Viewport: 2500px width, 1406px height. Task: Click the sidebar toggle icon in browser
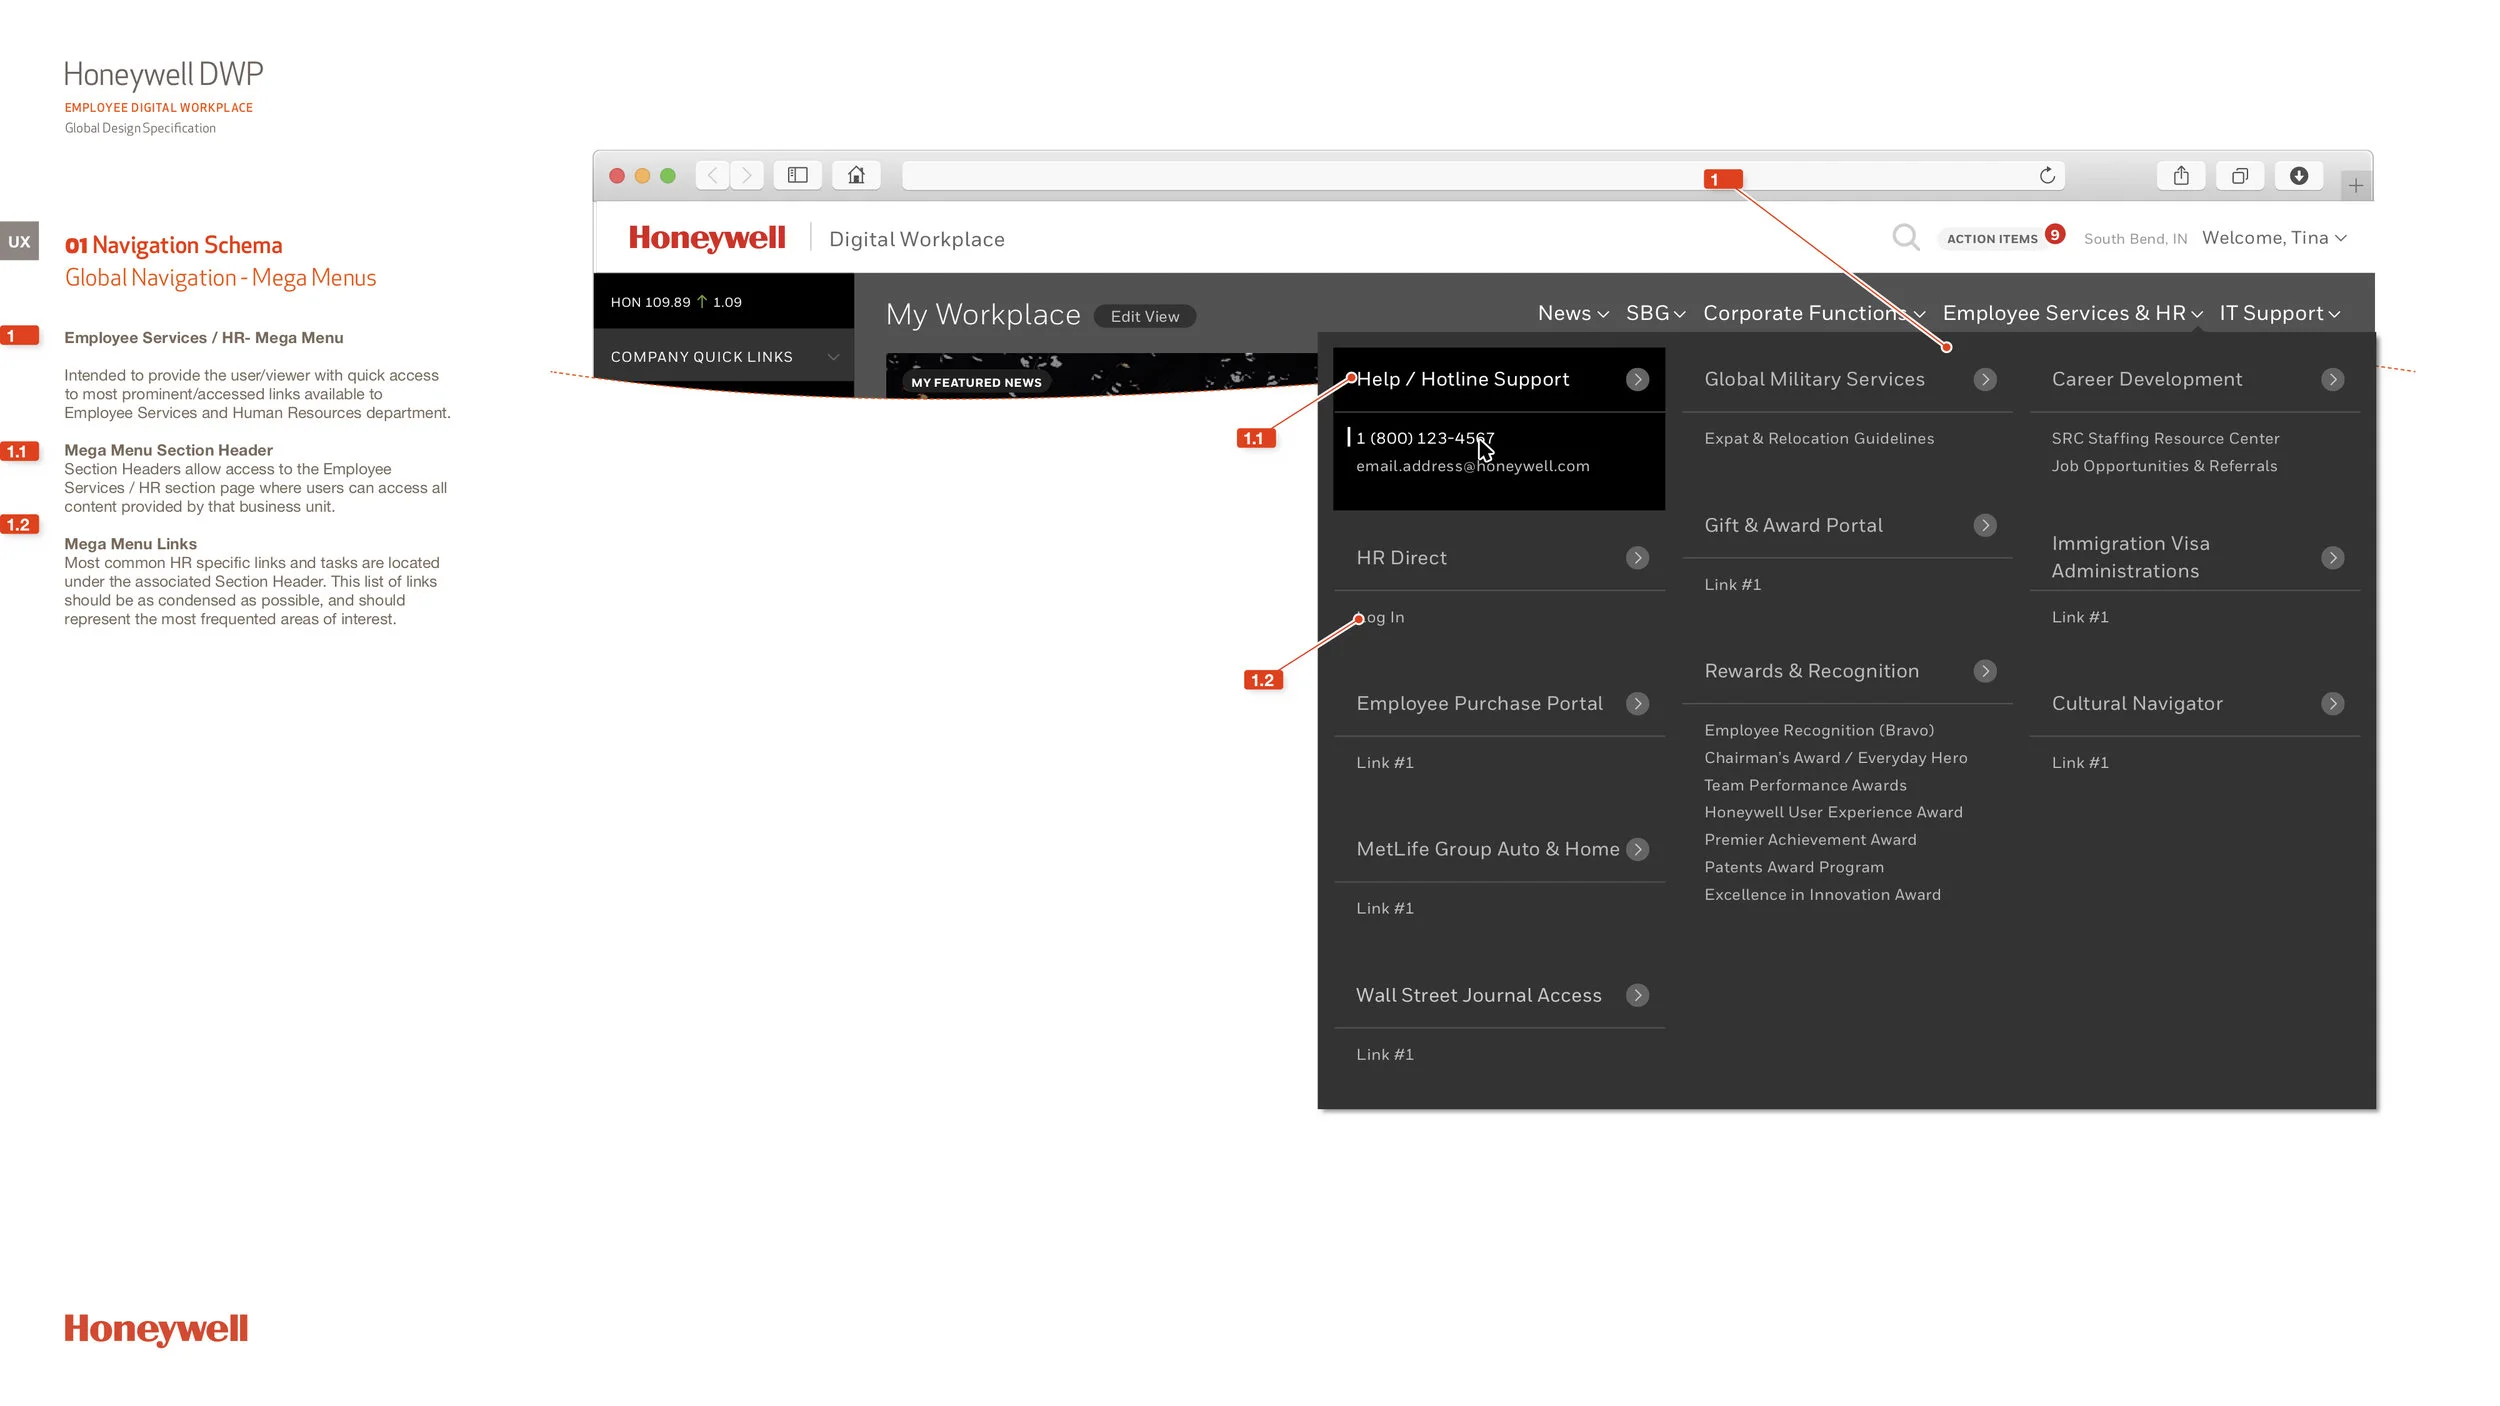tap(797, 175)
